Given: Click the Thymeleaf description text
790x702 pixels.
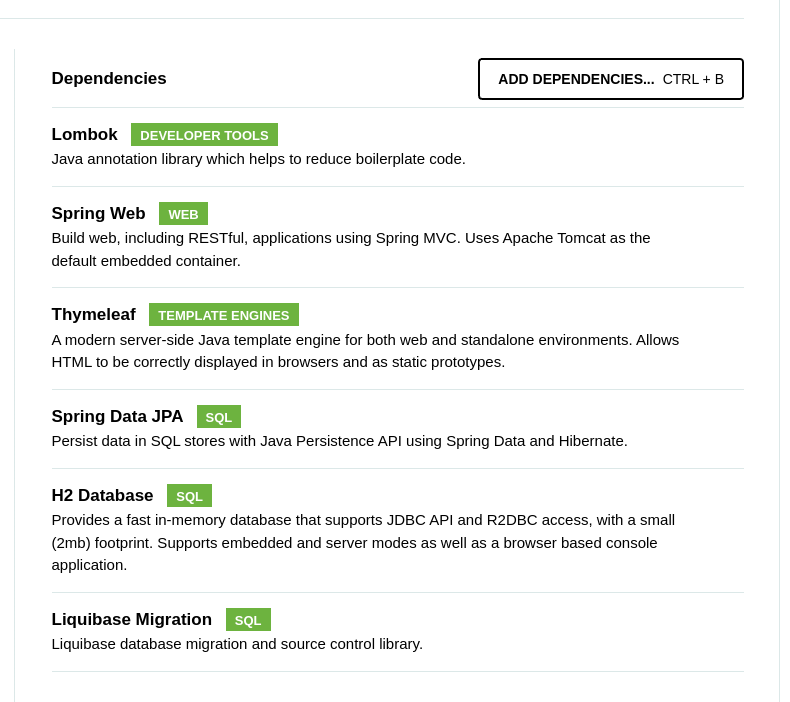Looking at the screenshot, I should (365, 350).
